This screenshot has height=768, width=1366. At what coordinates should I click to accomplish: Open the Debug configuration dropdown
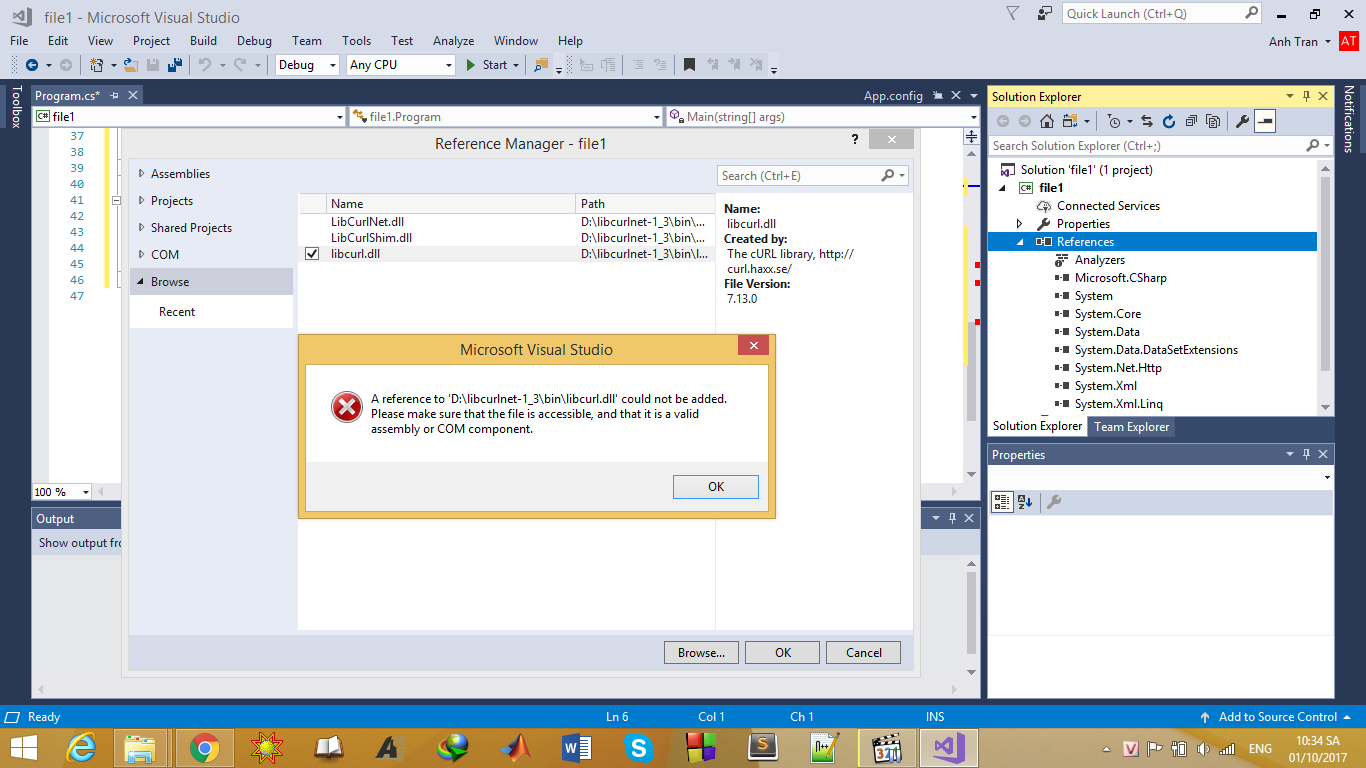[x=308, y=65]
